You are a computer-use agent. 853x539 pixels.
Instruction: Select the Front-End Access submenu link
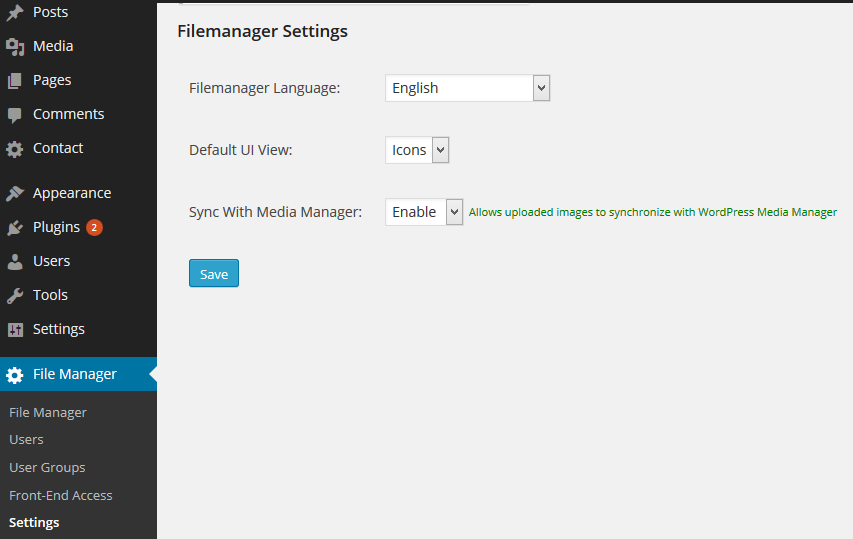tap(60, 495)
